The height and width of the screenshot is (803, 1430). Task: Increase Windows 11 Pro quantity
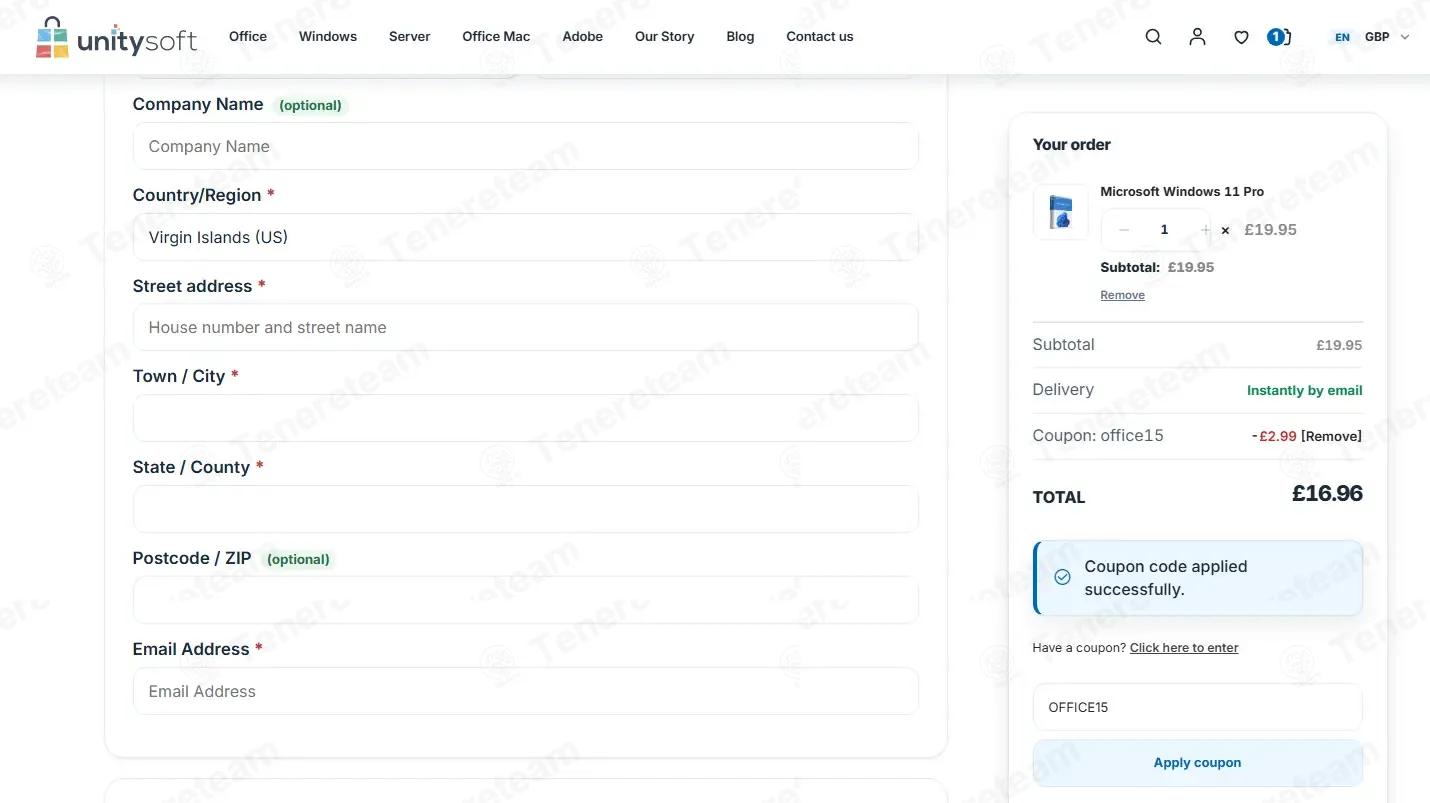click(x=1205, y=230)
